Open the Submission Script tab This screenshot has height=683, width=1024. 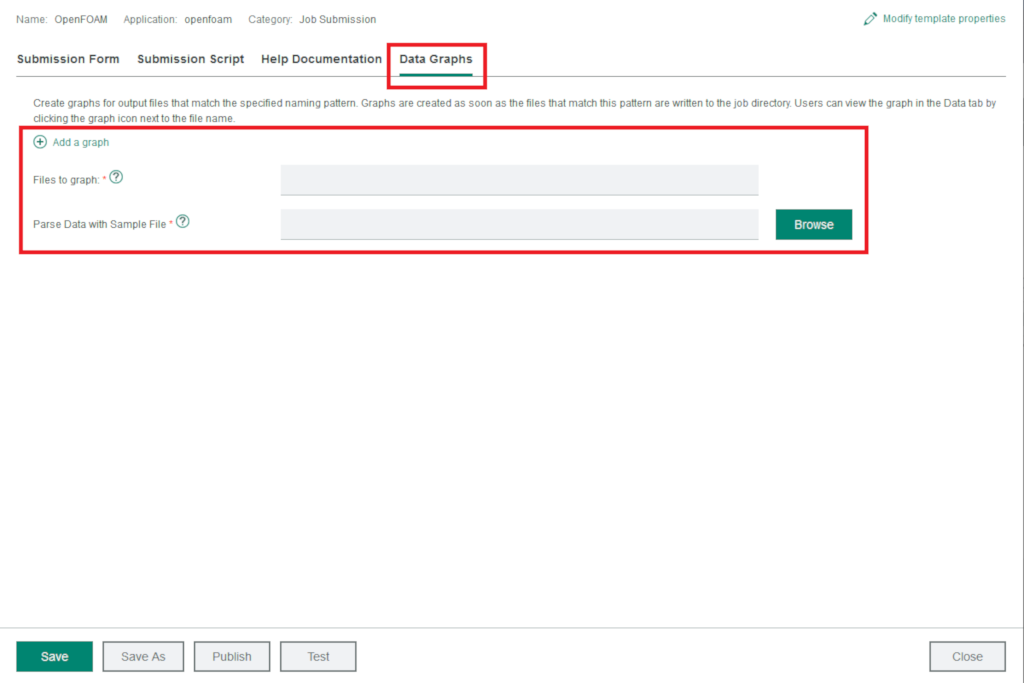[x=191, y=59]
